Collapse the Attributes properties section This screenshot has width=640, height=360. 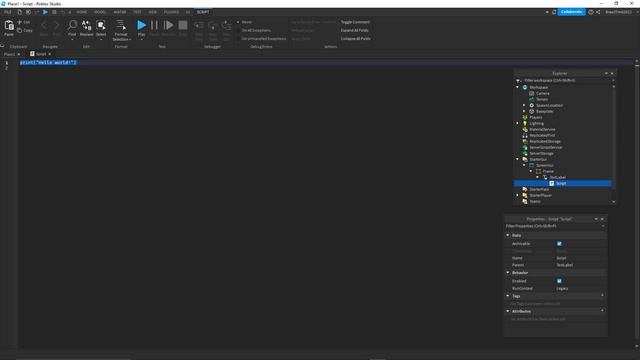[508, 311]
